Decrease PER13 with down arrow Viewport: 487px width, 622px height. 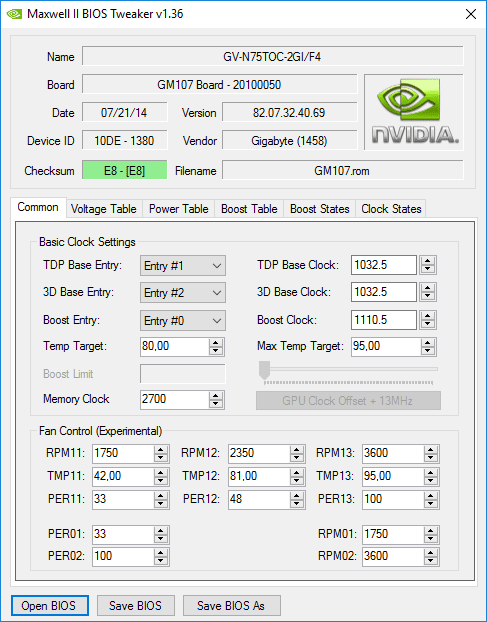pyautogui.click(x=430, y=503)
